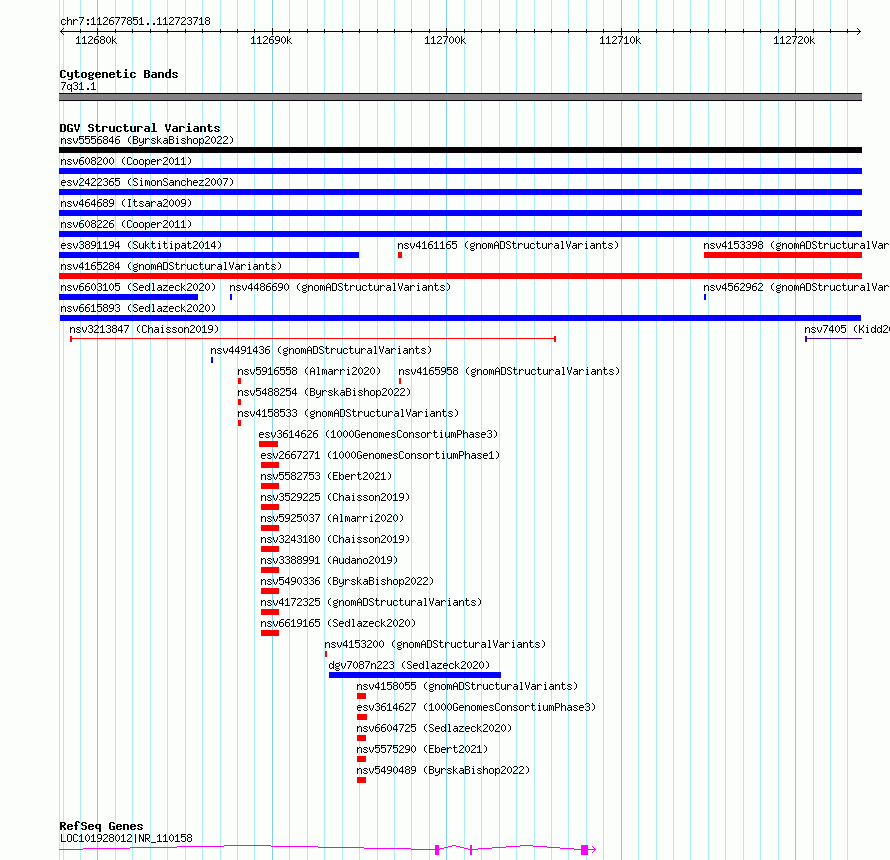Click the nsv7405 variant label

pyautogui.click(x=847, y=329)
